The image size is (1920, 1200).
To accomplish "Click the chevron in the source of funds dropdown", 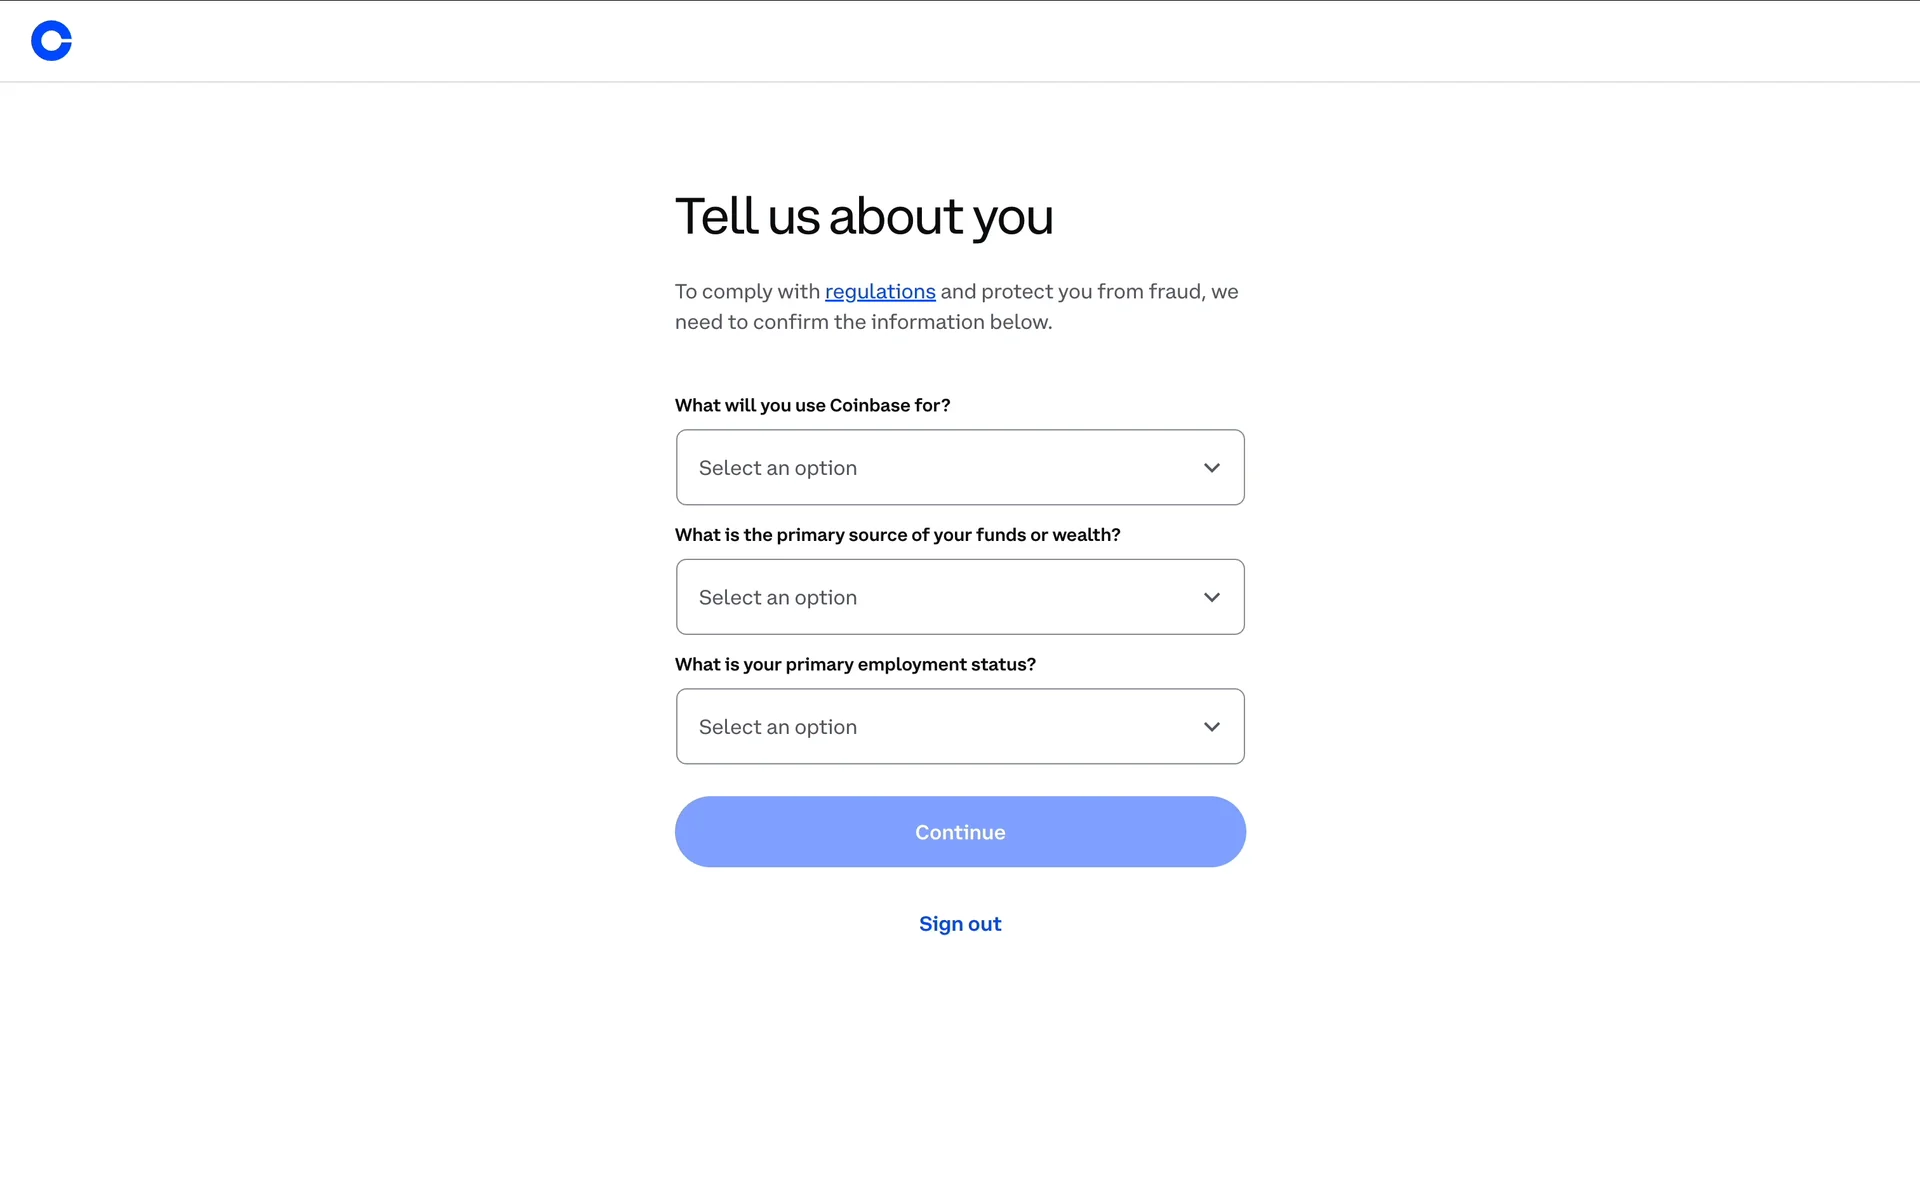I will 1212,597.
